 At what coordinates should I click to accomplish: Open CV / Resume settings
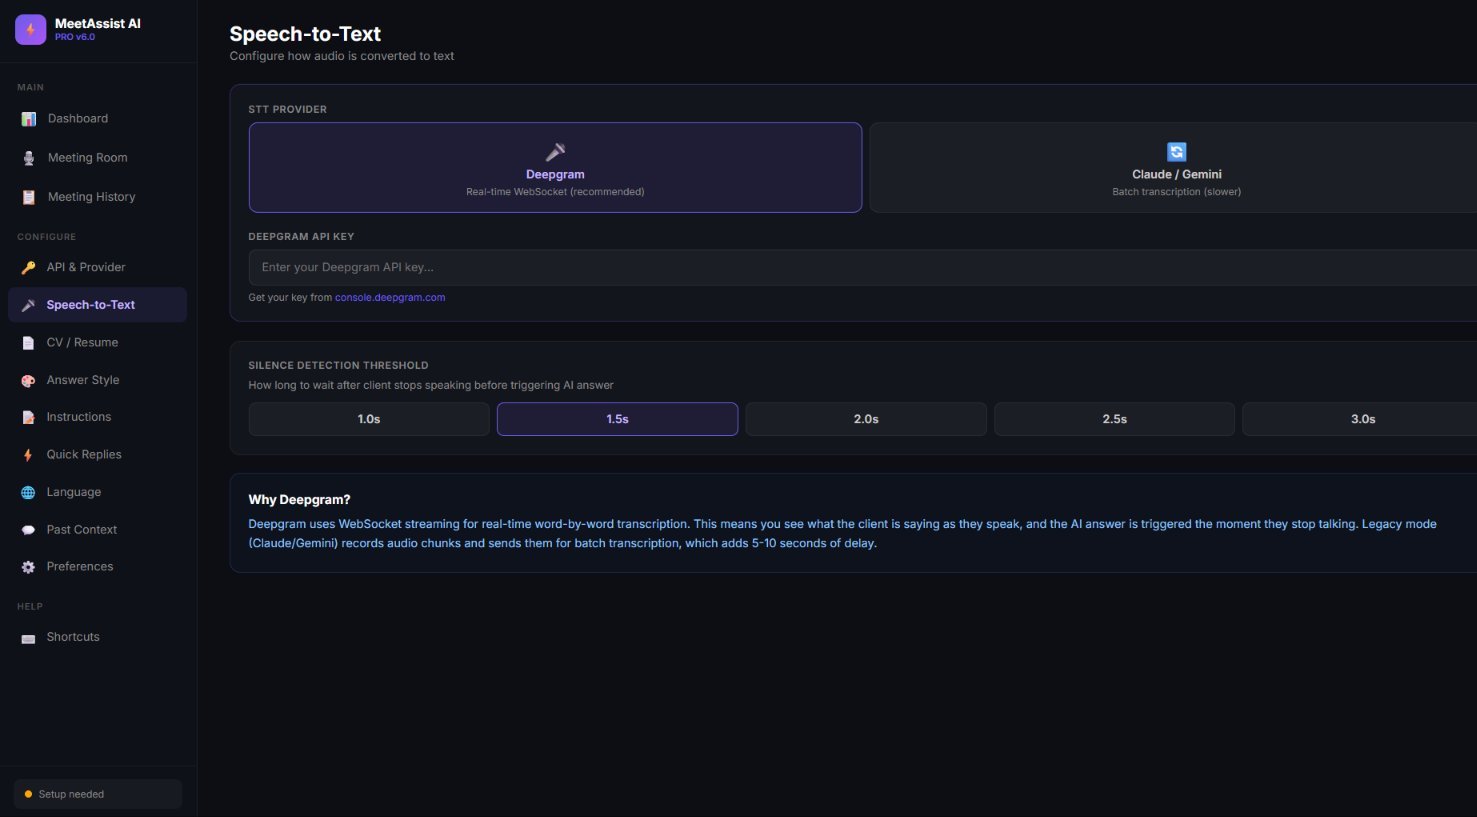[x=98, y=342]
